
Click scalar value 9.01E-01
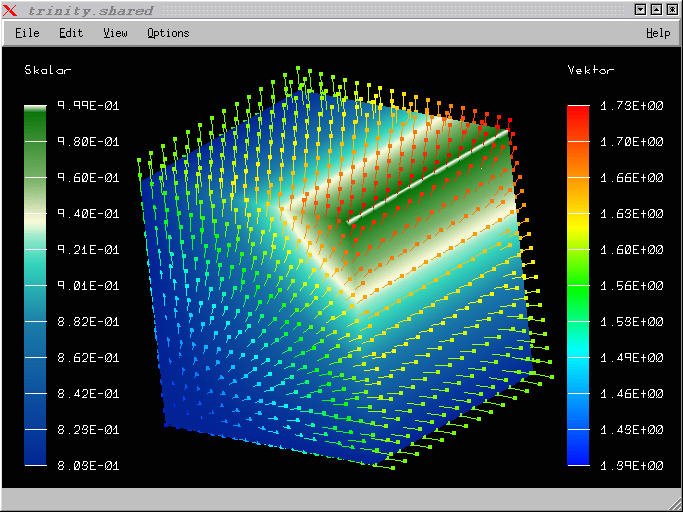(x=88, y=286)
